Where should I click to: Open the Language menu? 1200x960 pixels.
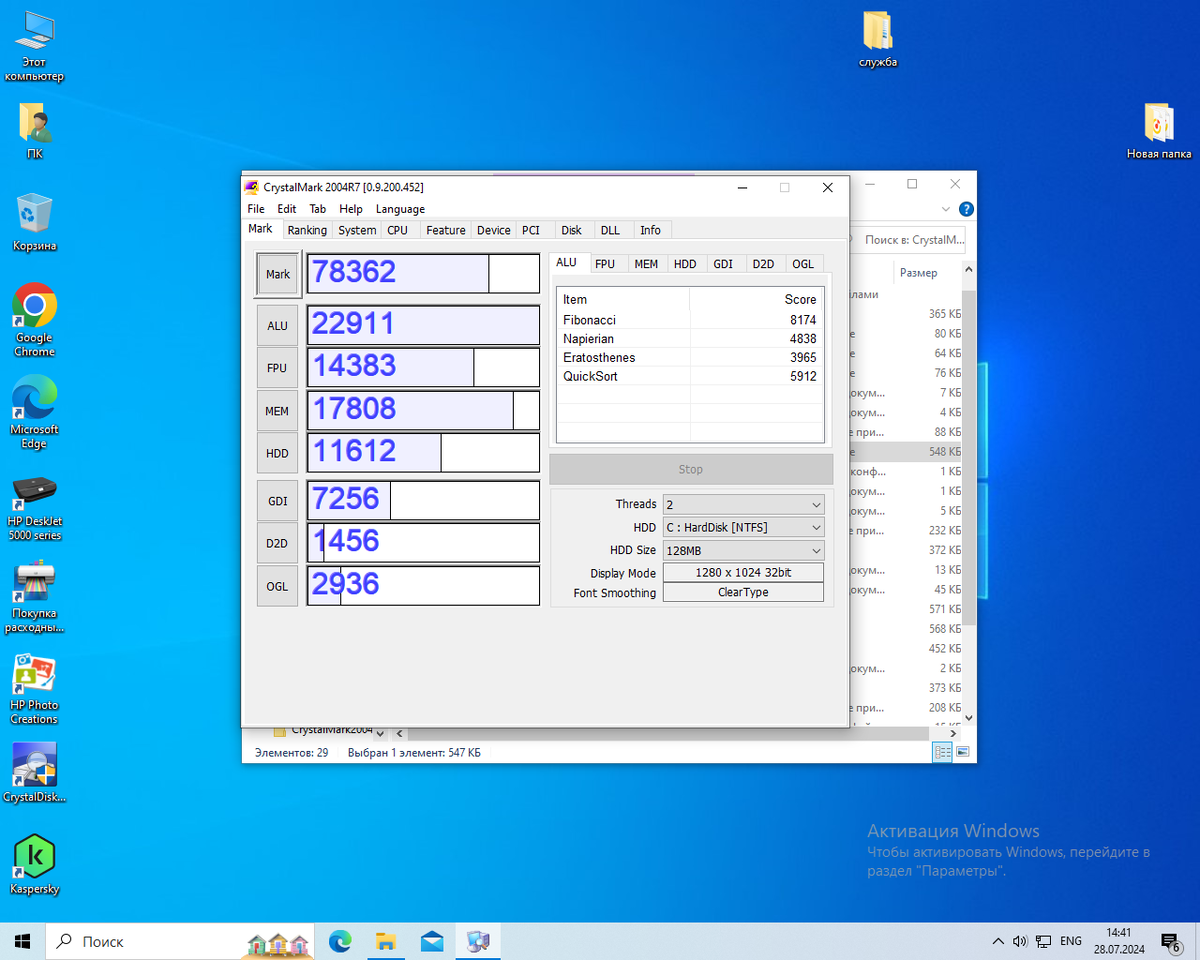[x=400, y=209]
